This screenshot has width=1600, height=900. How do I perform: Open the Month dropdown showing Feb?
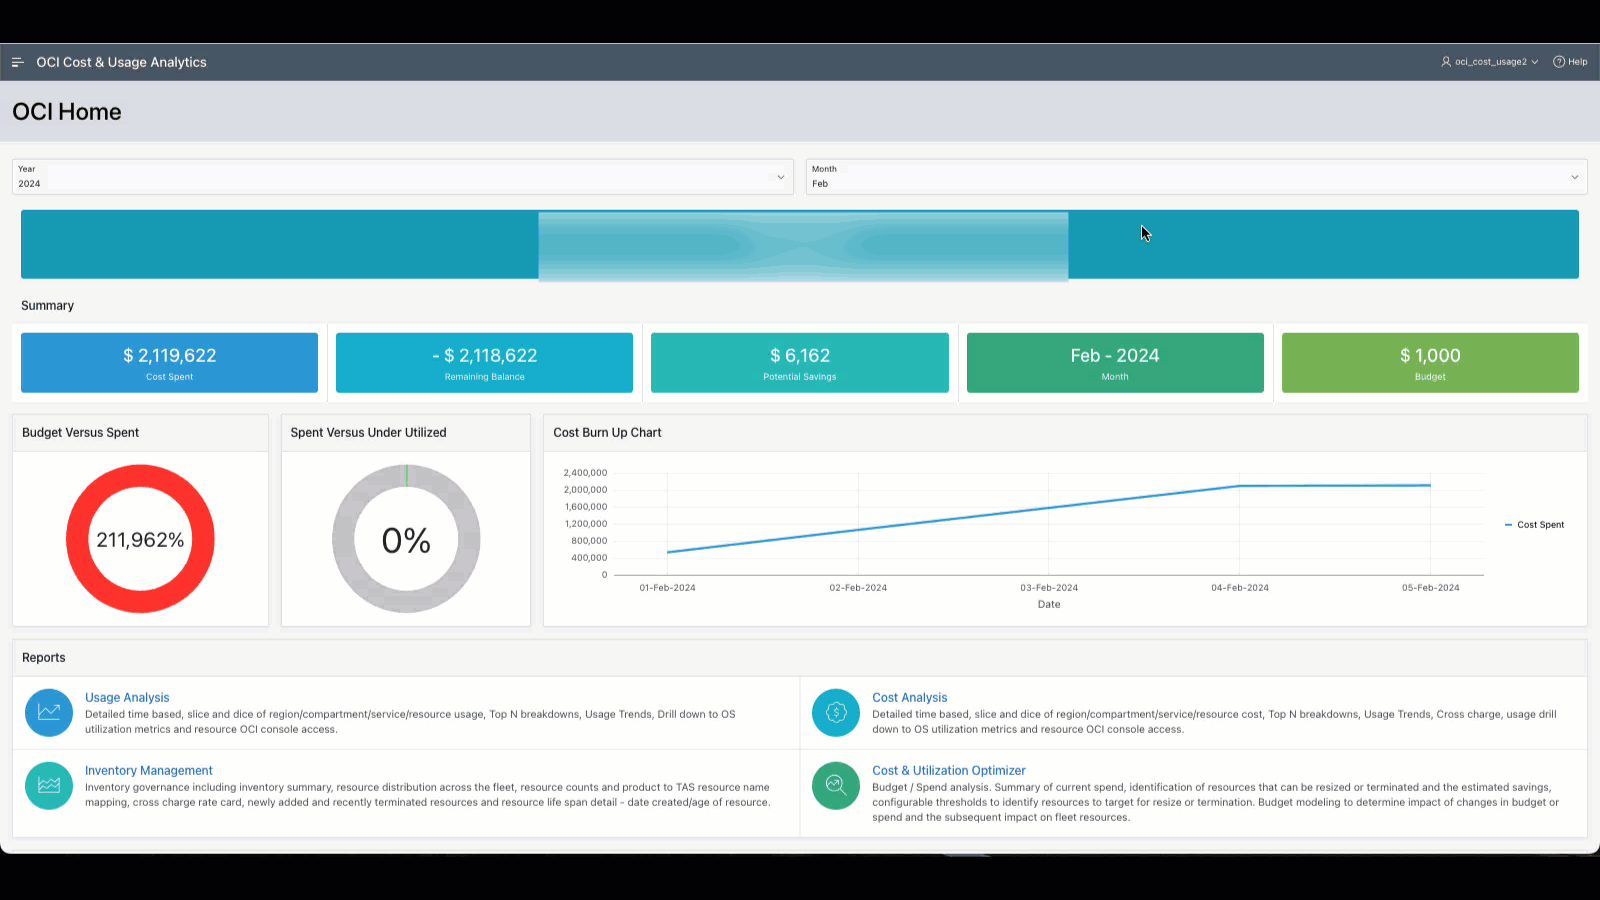1573,177
